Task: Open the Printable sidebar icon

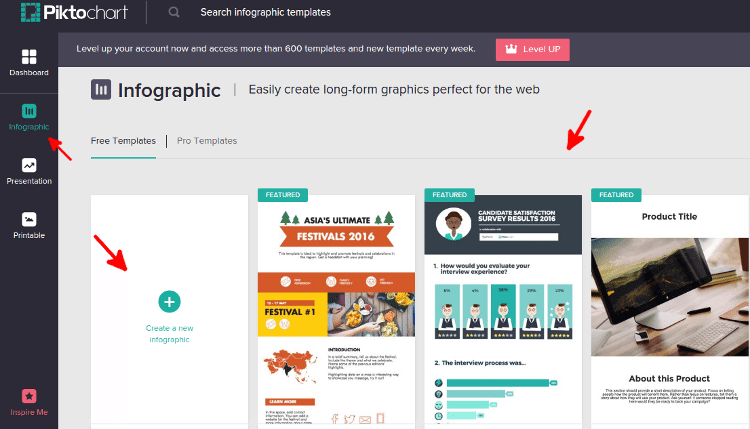Action: [29, 220]
